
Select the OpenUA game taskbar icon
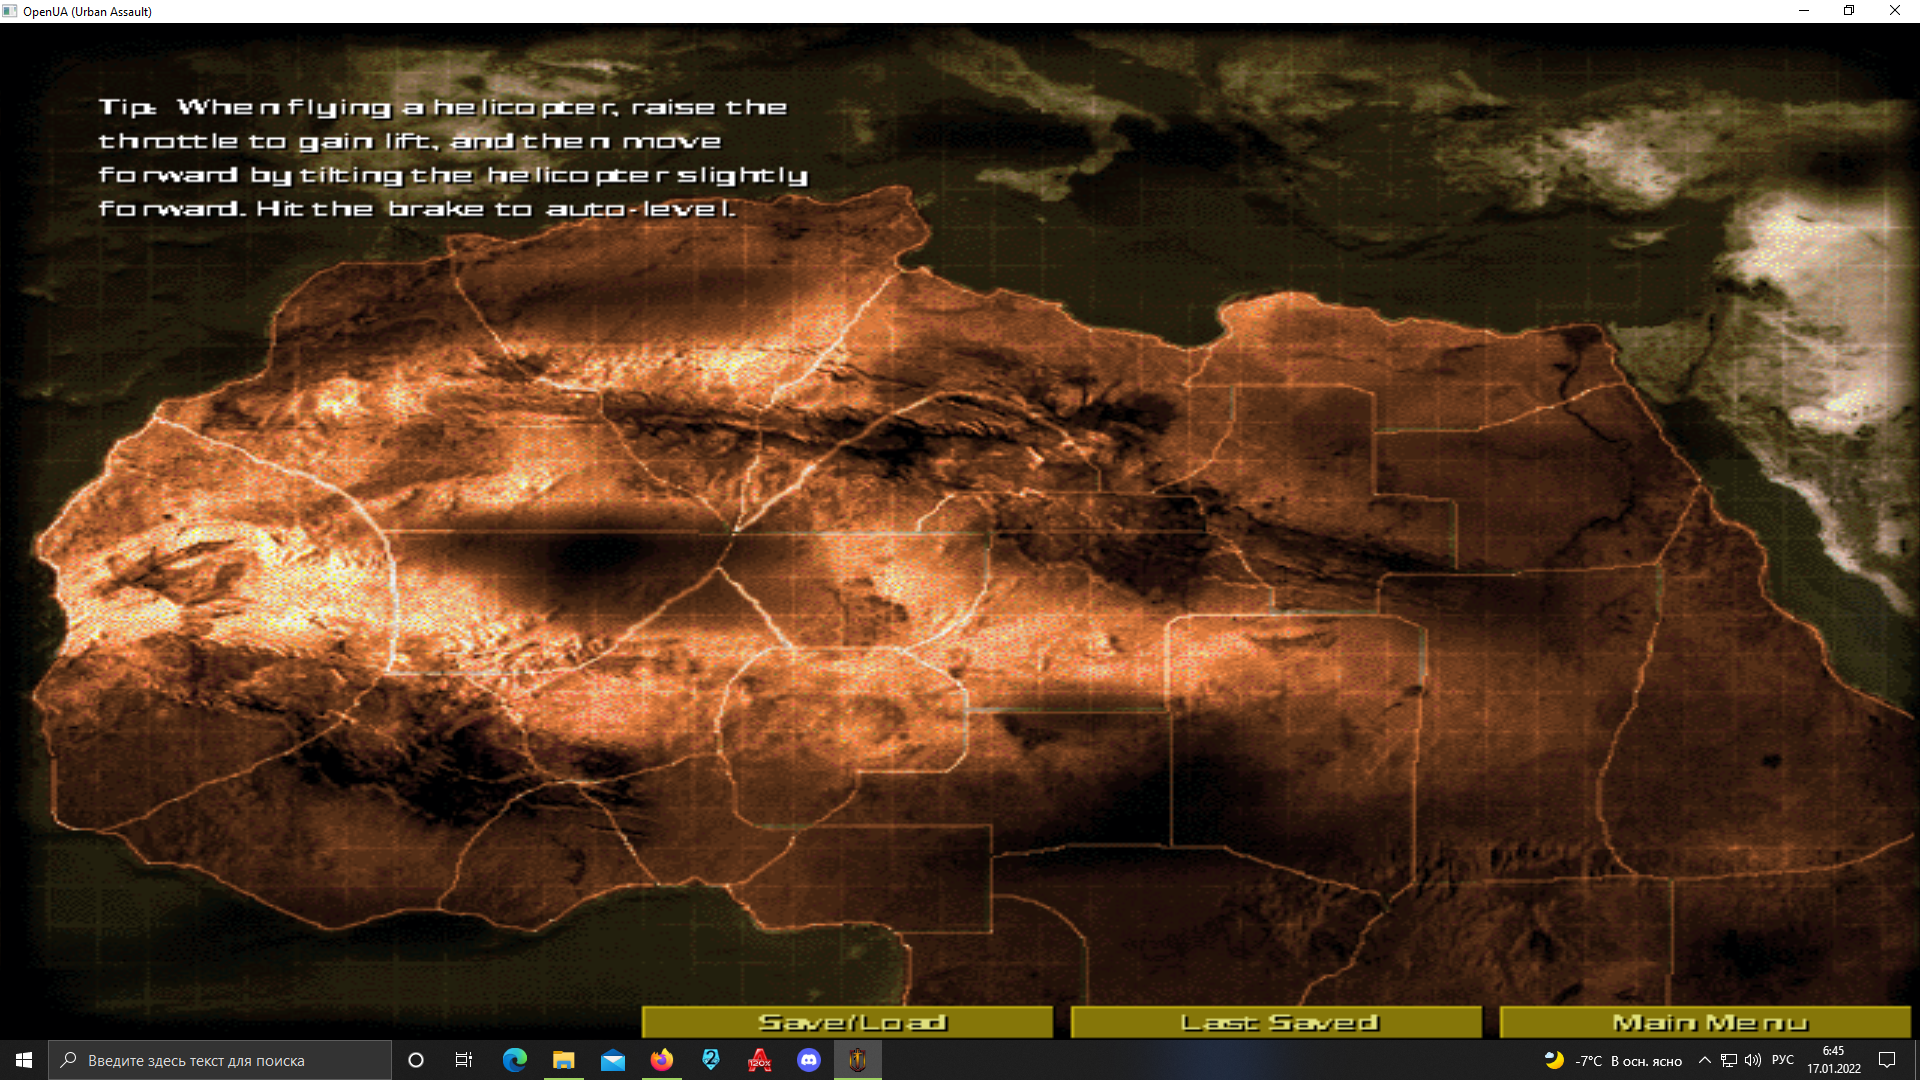point(858,1060)
